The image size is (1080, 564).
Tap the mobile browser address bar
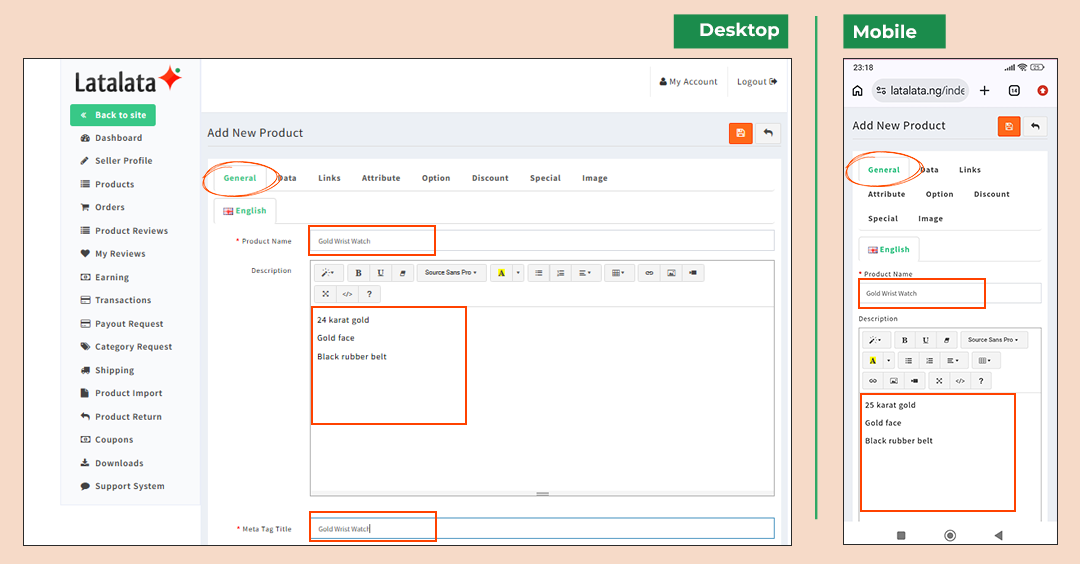tap(920, 91)
